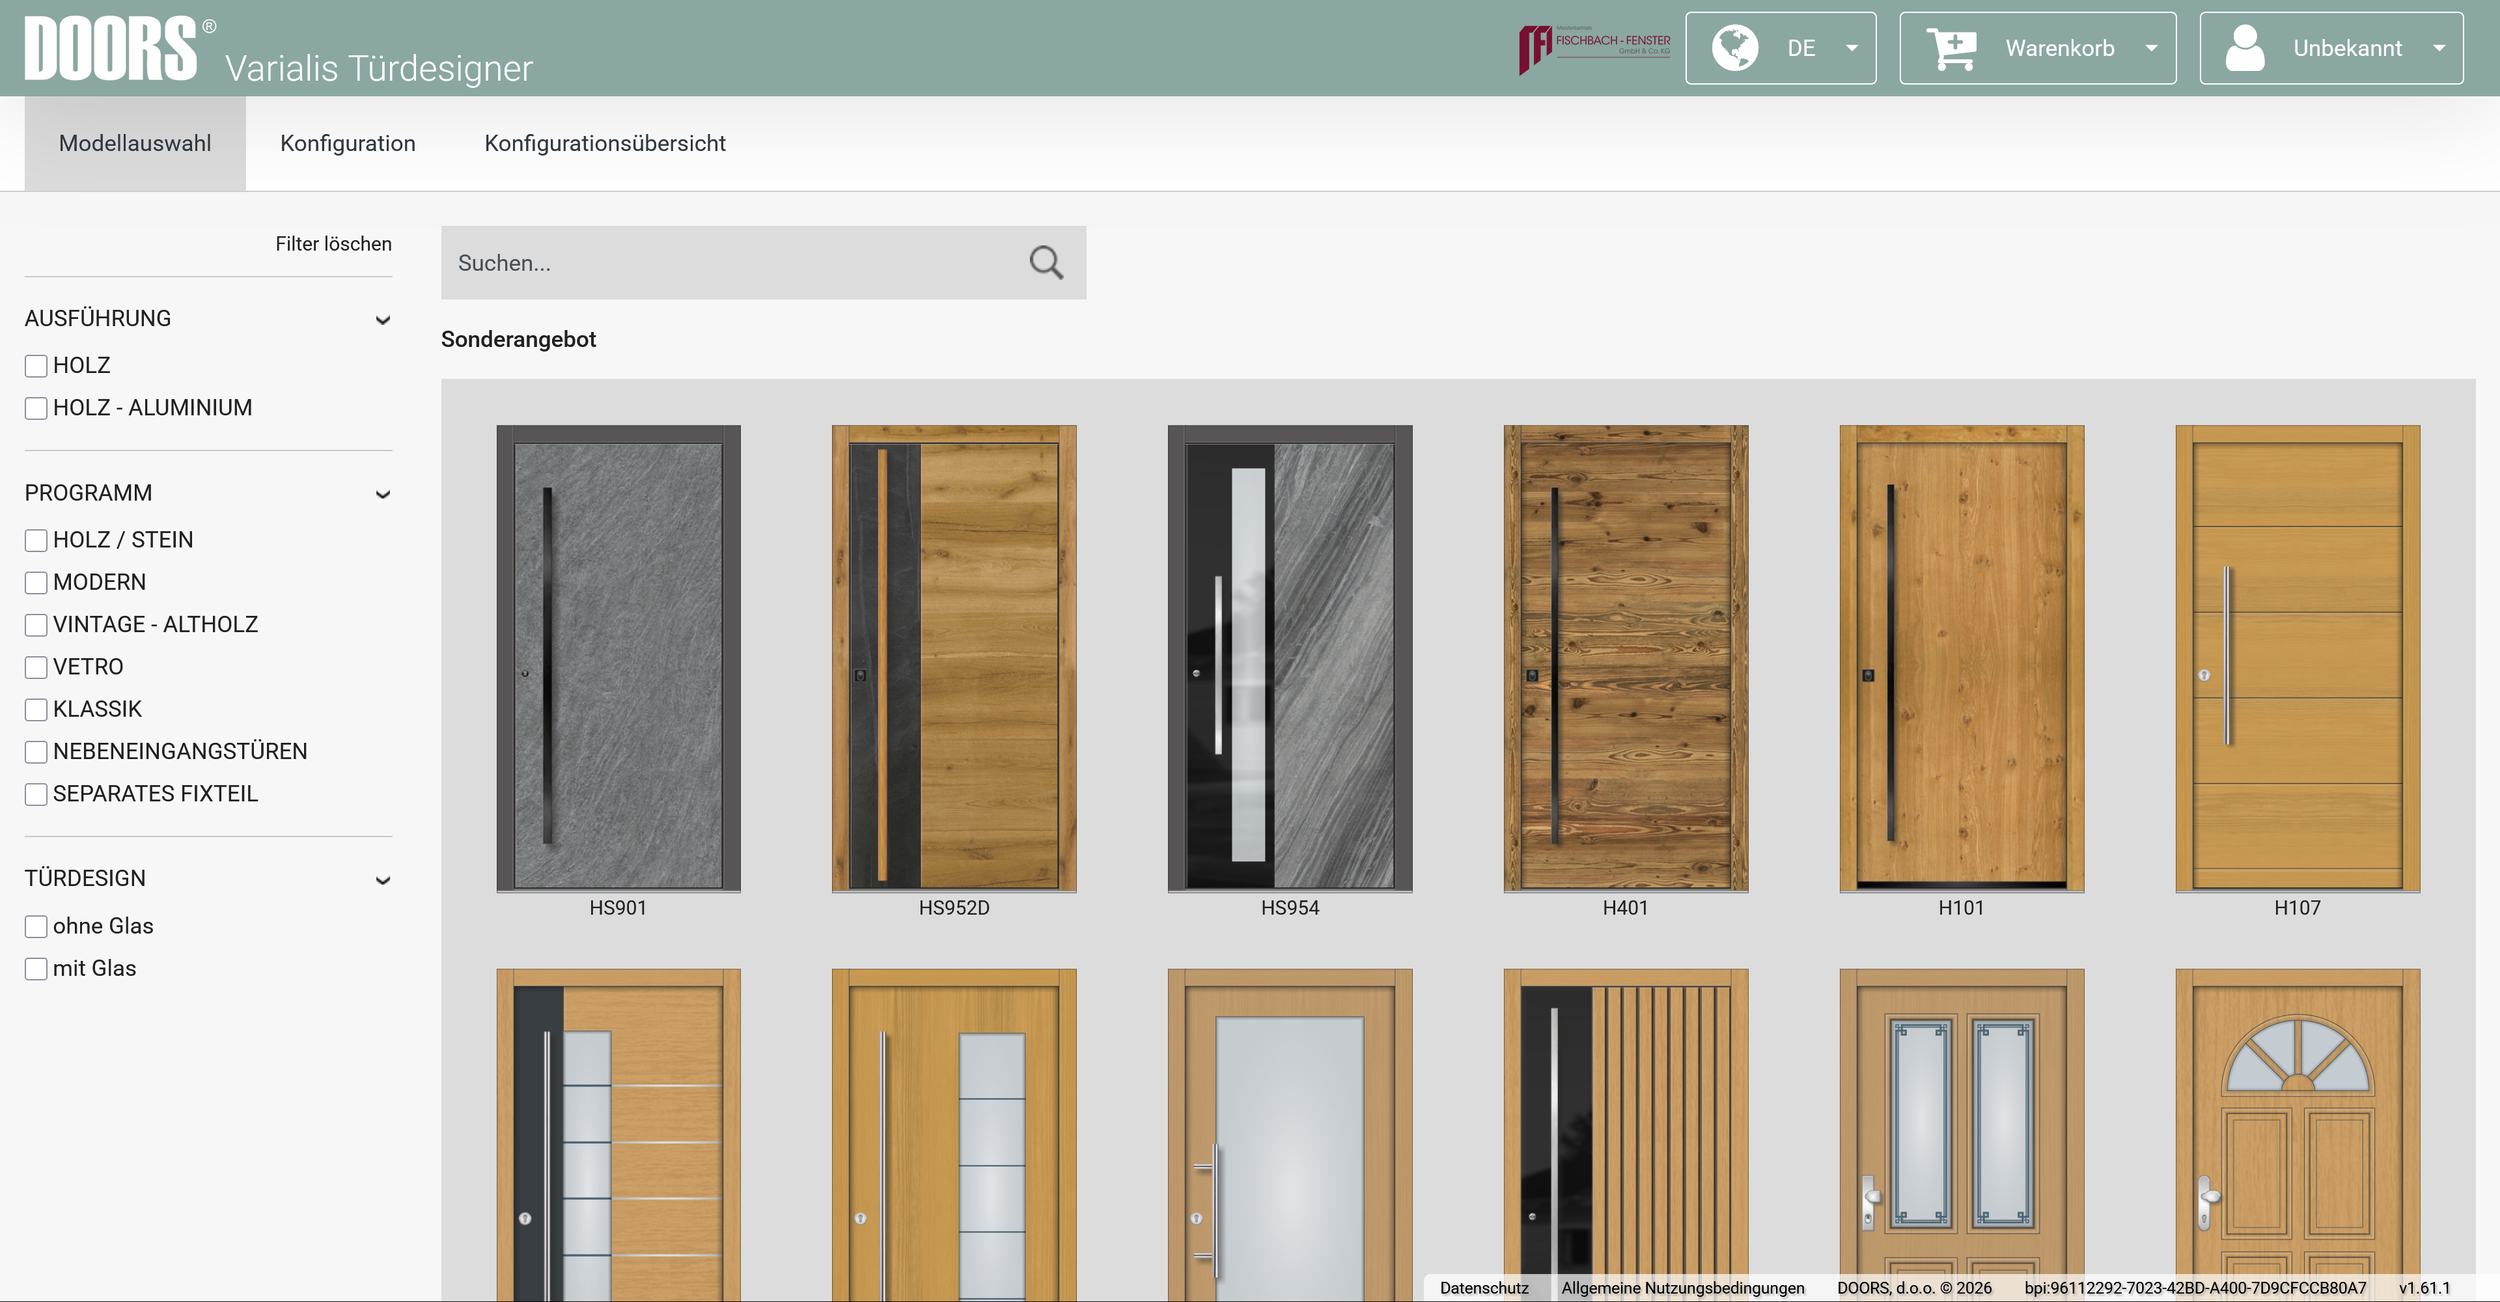Select the KLASSIK checkbox
This screenshot has width=2500, height=1302.
pyautogui.click(x=36, y=709)
